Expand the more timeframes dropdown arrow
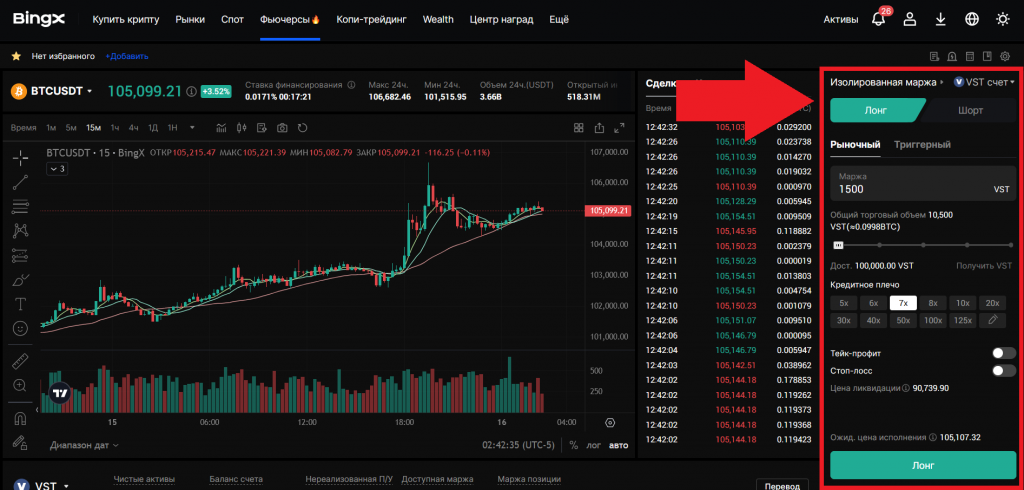The image size is (1024, 490). tap(192, 127)
